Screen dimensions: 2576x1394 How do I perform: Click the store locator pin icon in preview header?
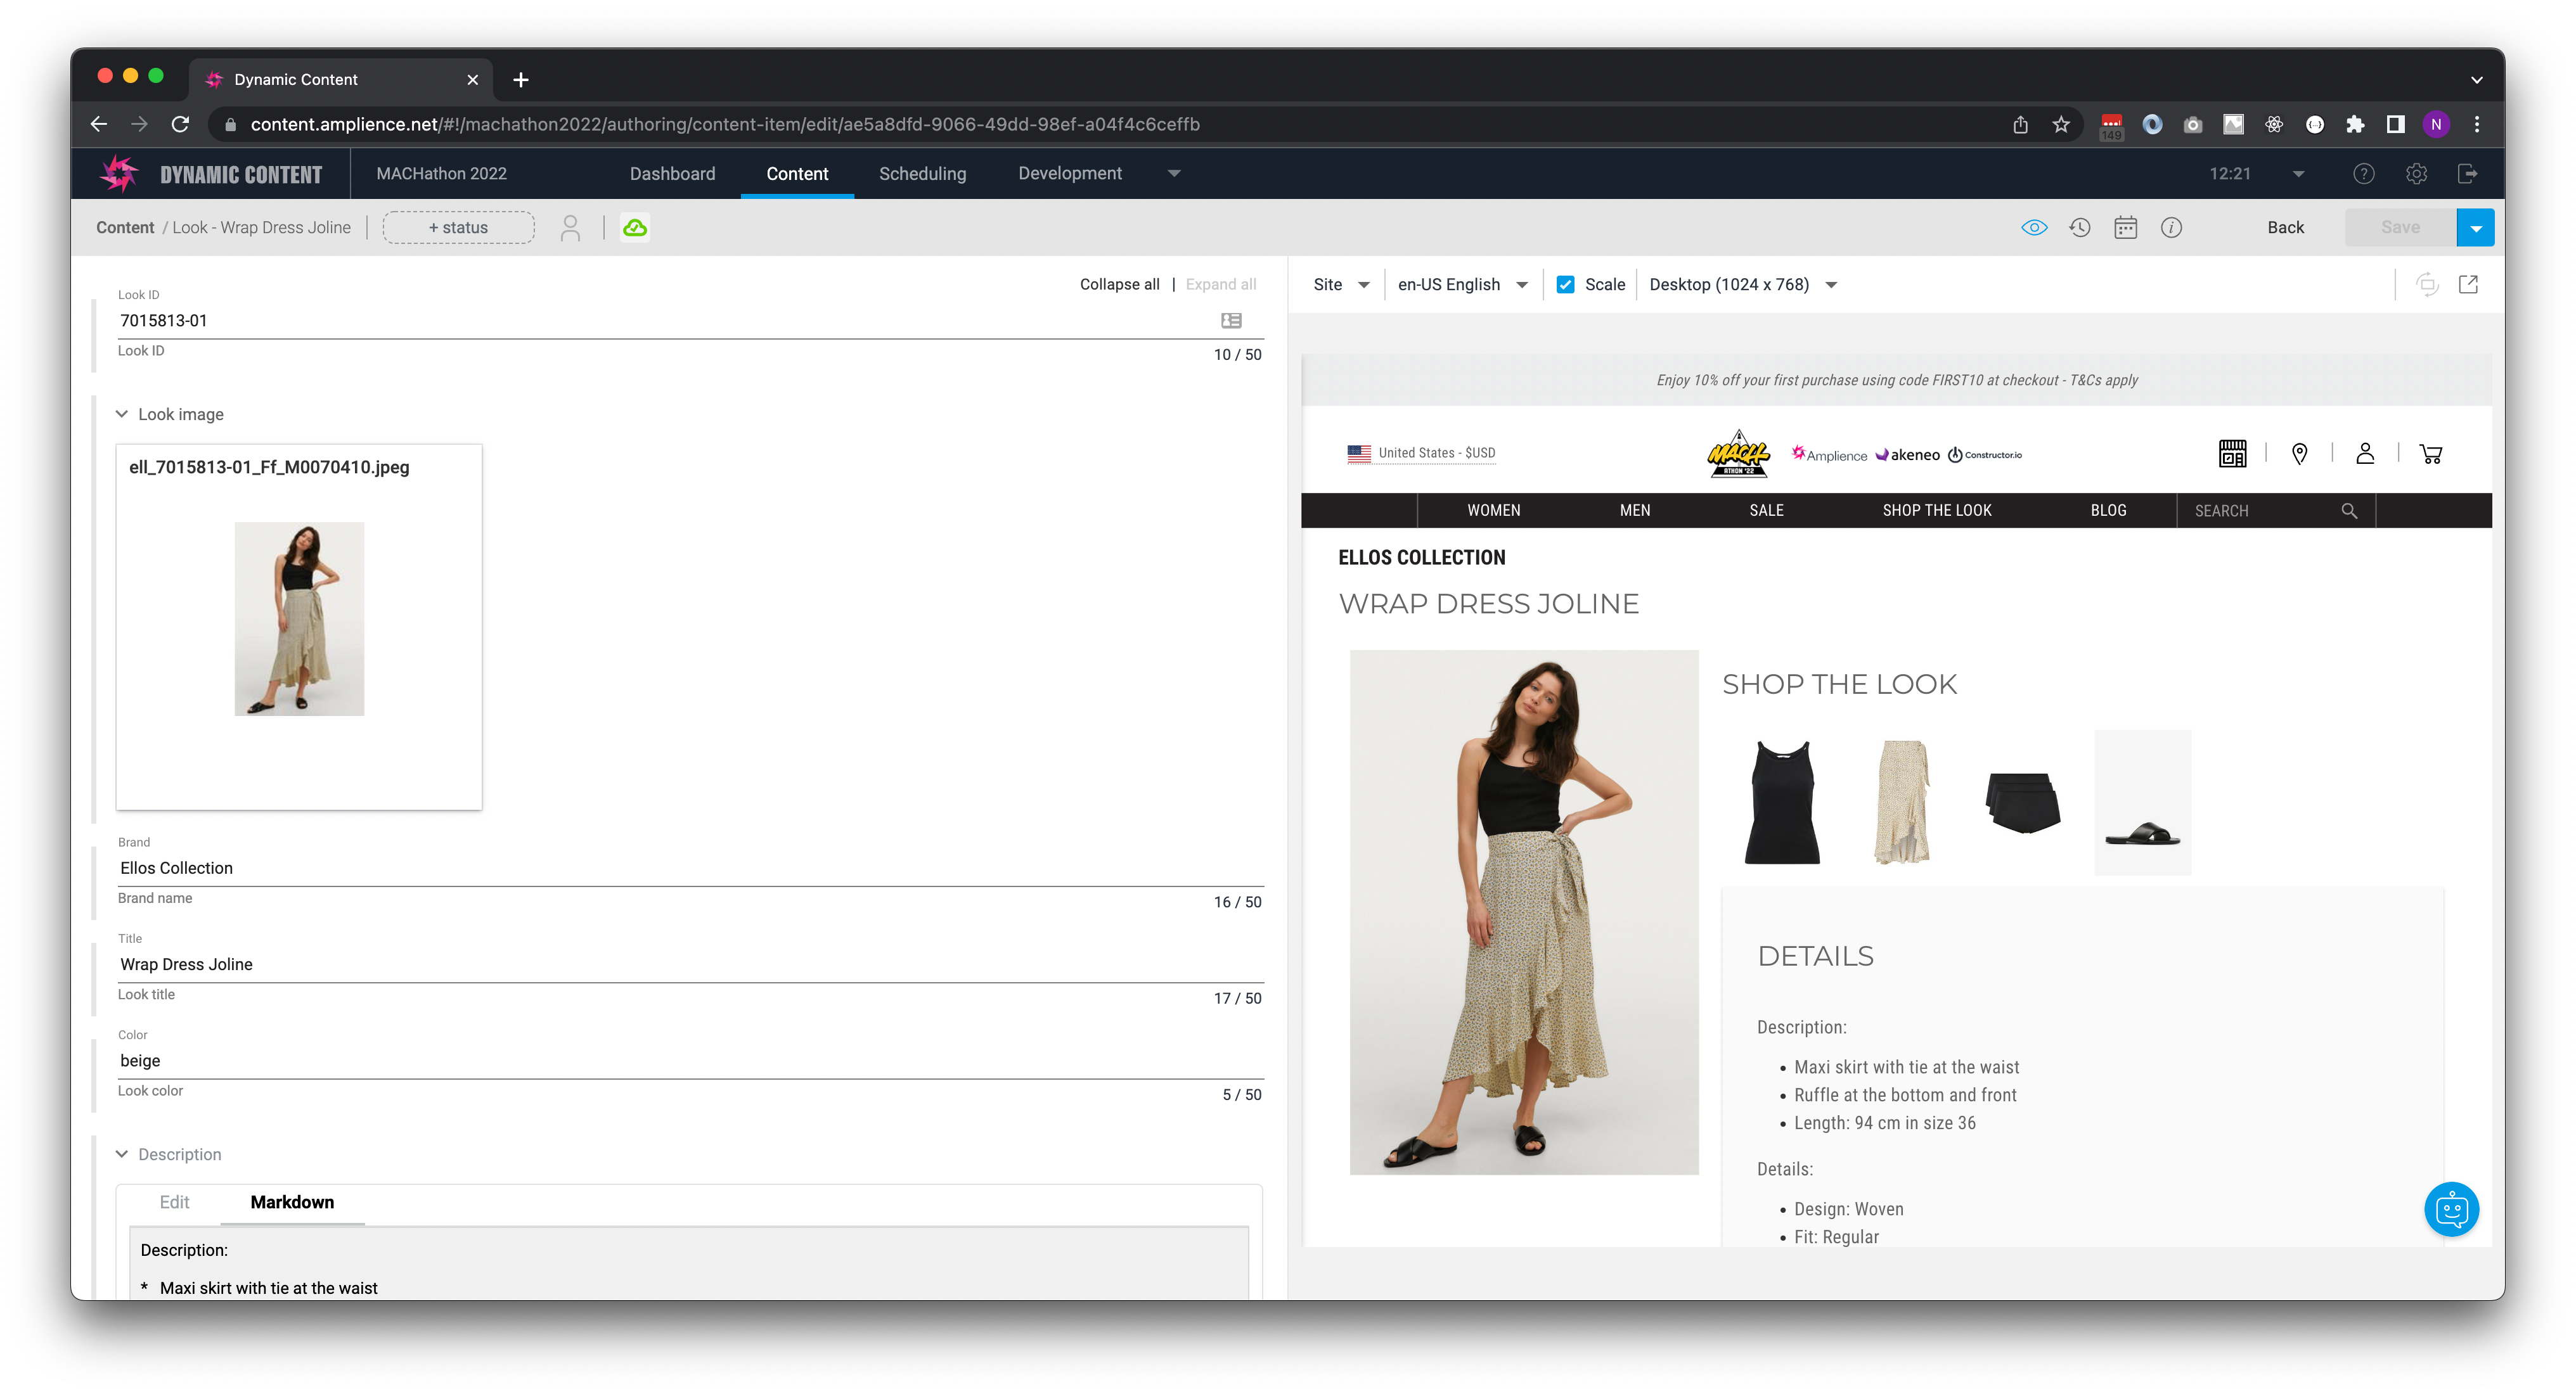pyautogui.click(x=2299, y=453)
